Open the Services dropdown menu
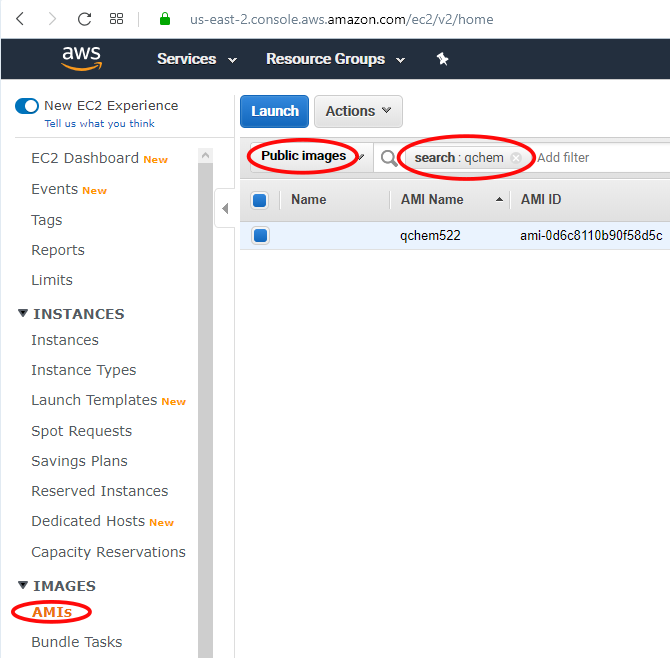The height and width of the screenshot is (658, 670). 197,59
